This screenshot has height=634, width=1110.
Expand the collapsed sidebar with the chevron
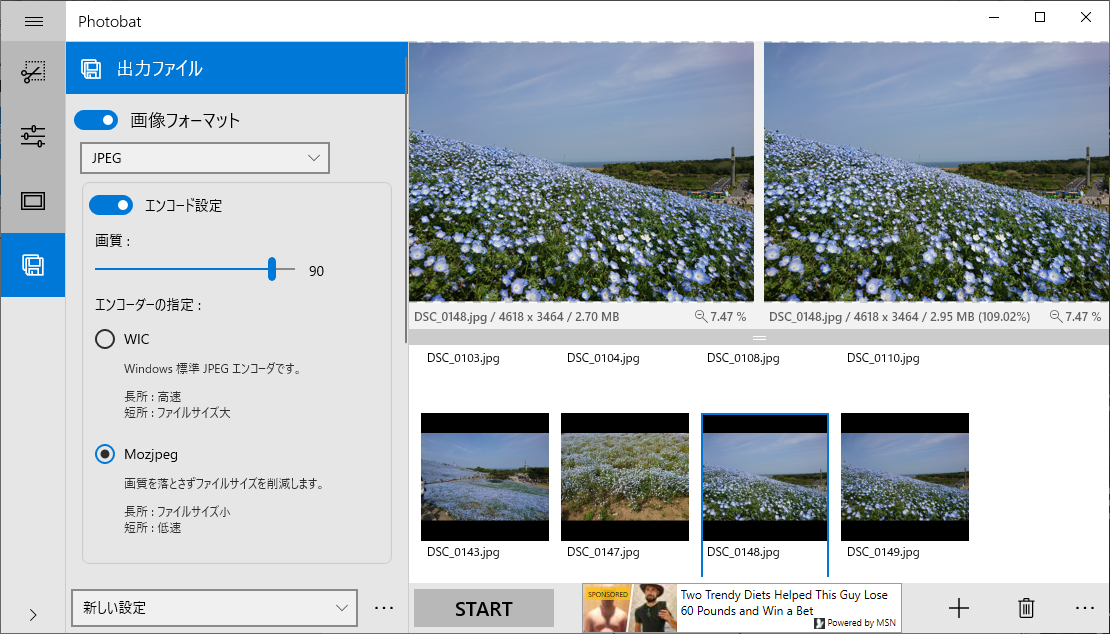click(x=33, y=615)
